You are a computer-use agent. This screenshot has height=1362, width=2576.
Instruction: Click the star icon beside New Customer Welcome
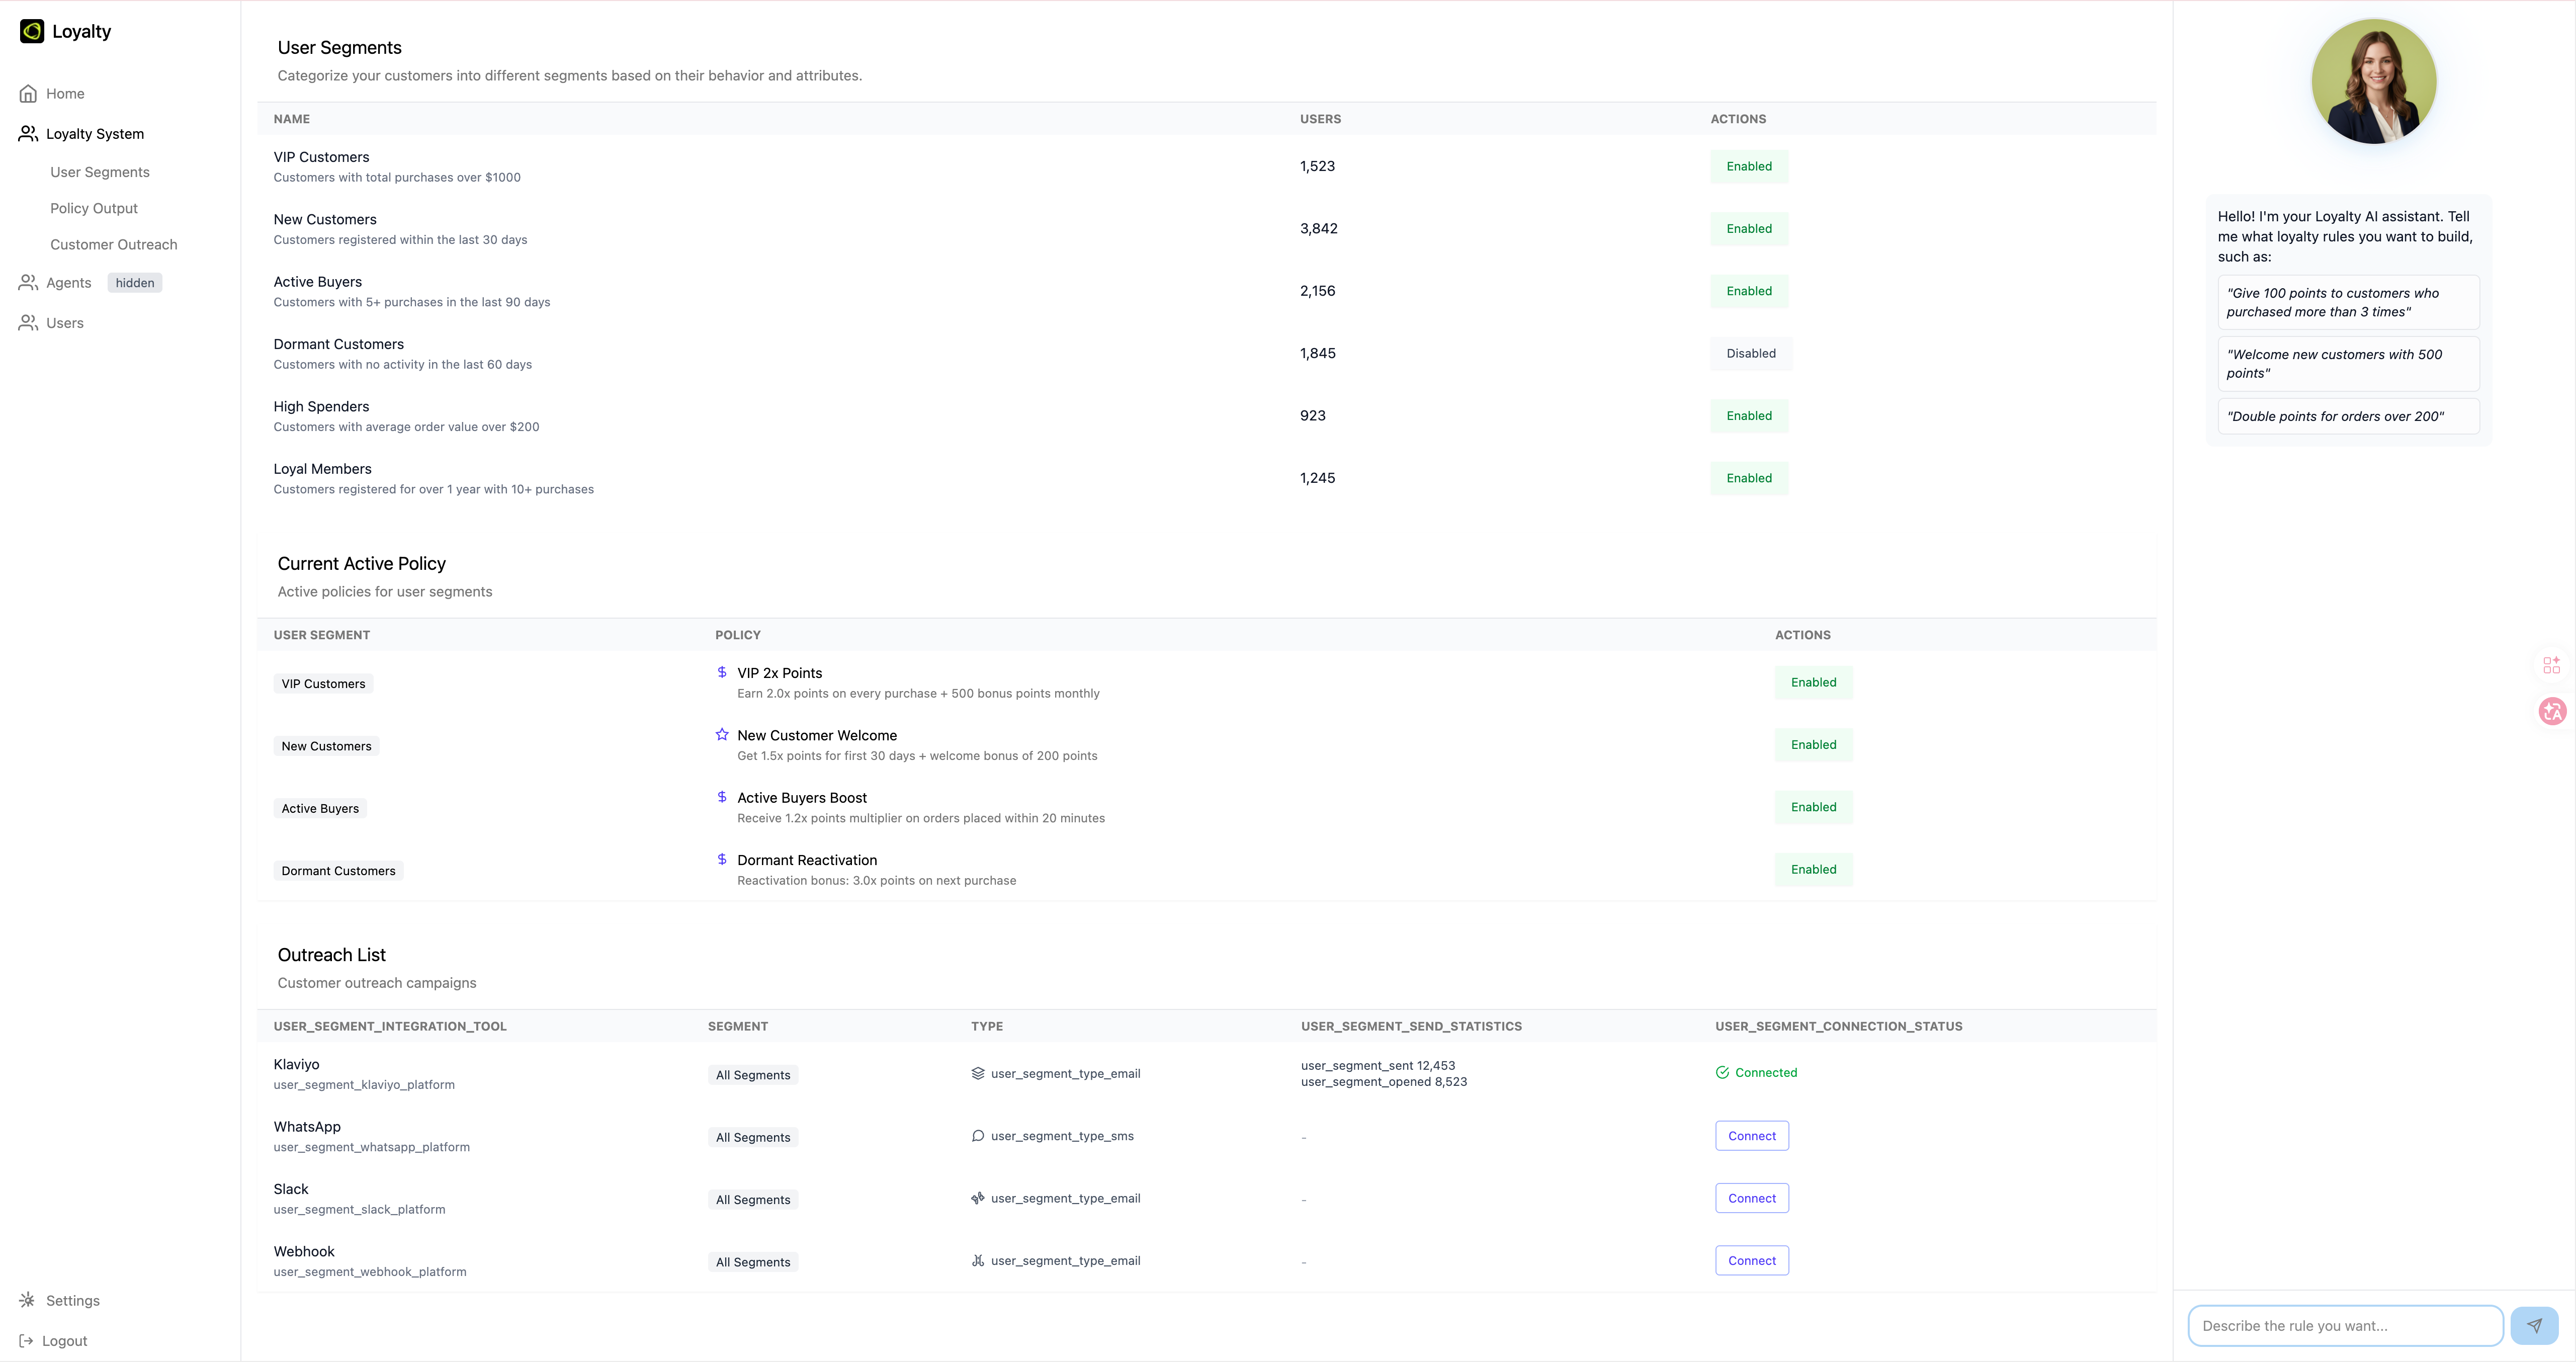click(x=722, y=734)
